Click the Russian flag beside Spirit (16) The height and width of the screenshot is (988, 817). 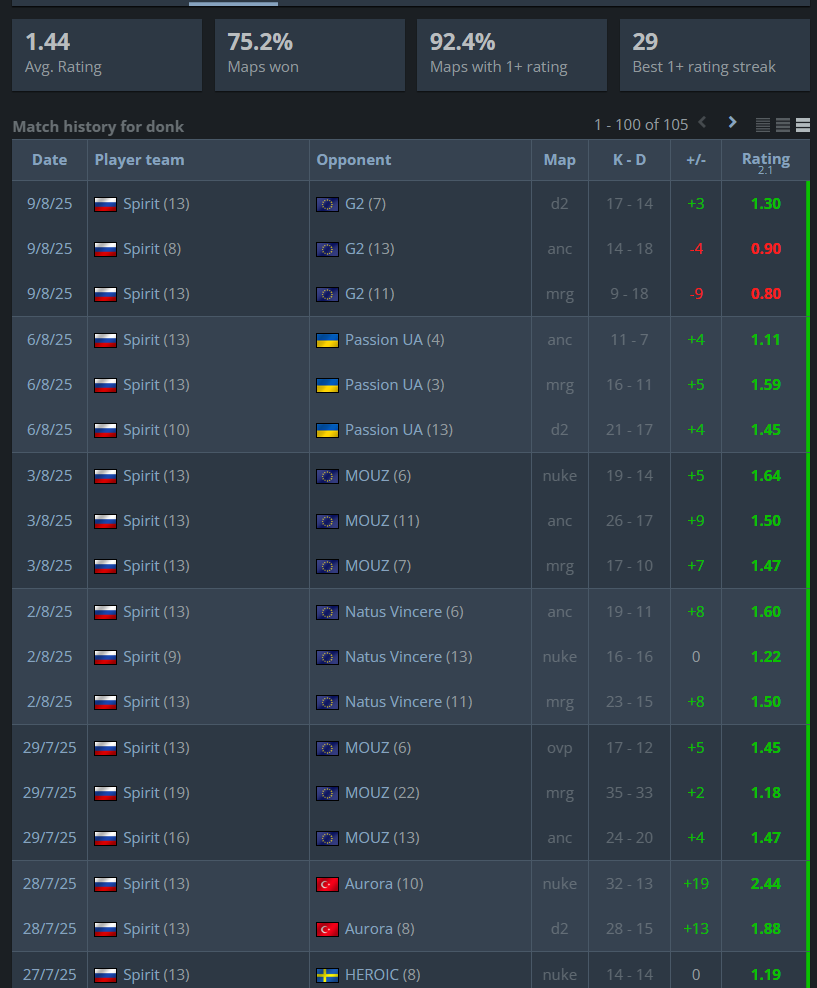coord(105,839)
